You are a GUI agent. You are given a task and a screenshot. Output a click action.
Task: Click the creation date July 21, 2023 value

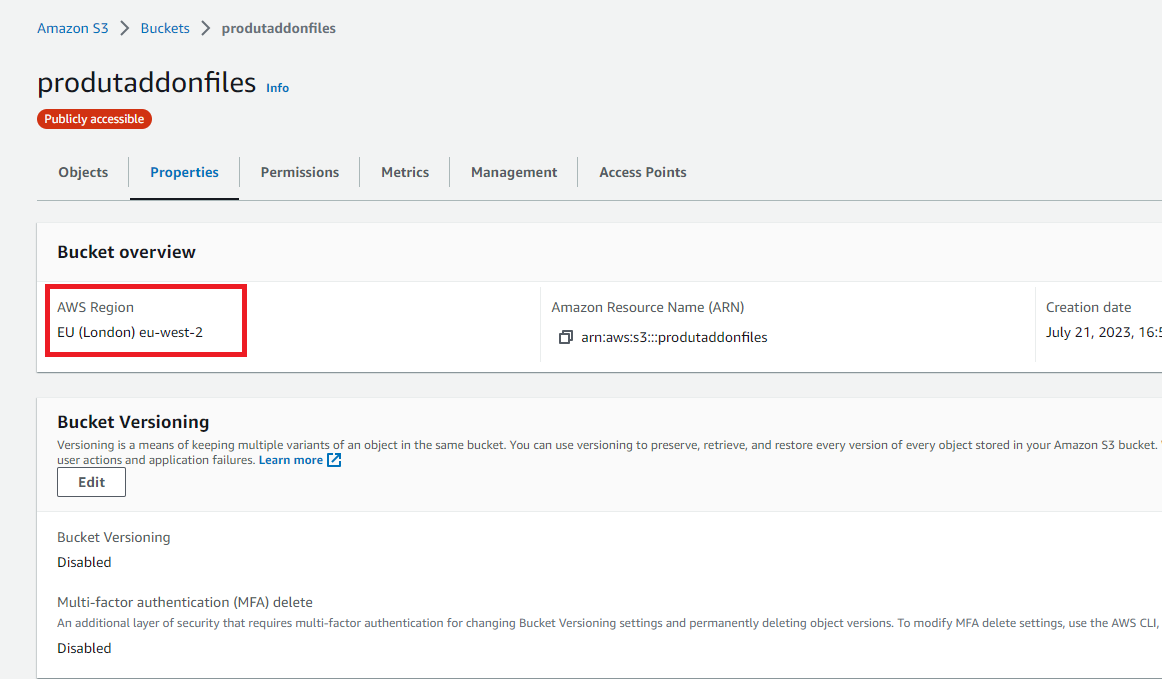coord(1103,332)
